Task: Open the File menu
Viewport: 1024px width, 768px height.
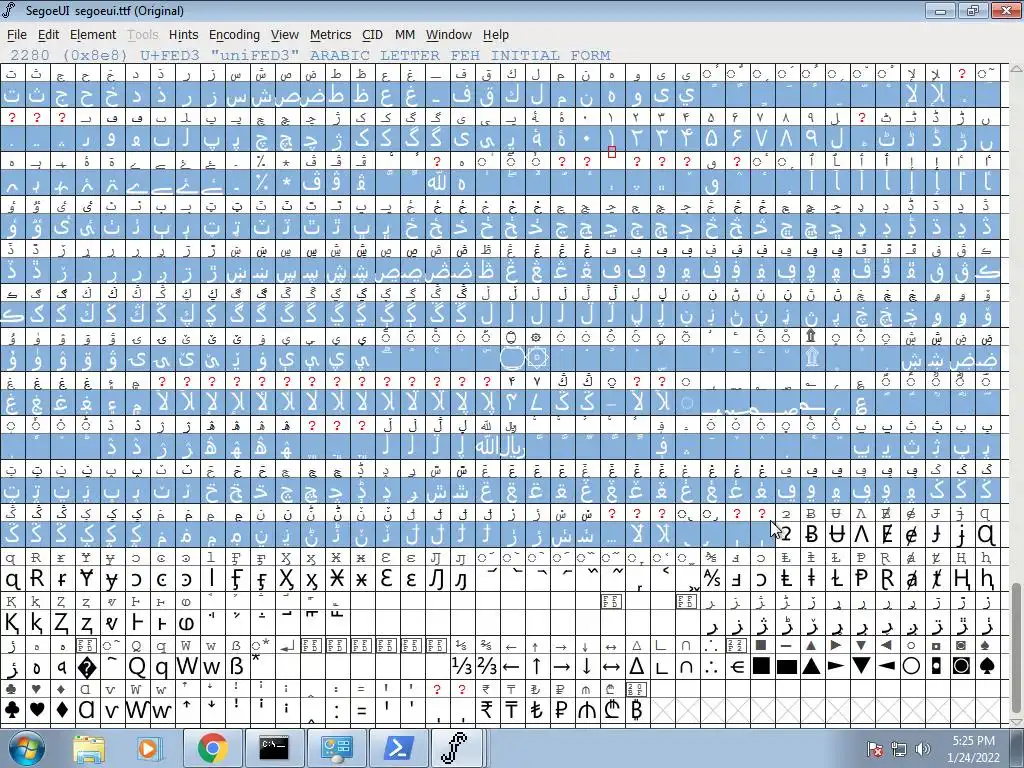Action: tap(16, 35)
